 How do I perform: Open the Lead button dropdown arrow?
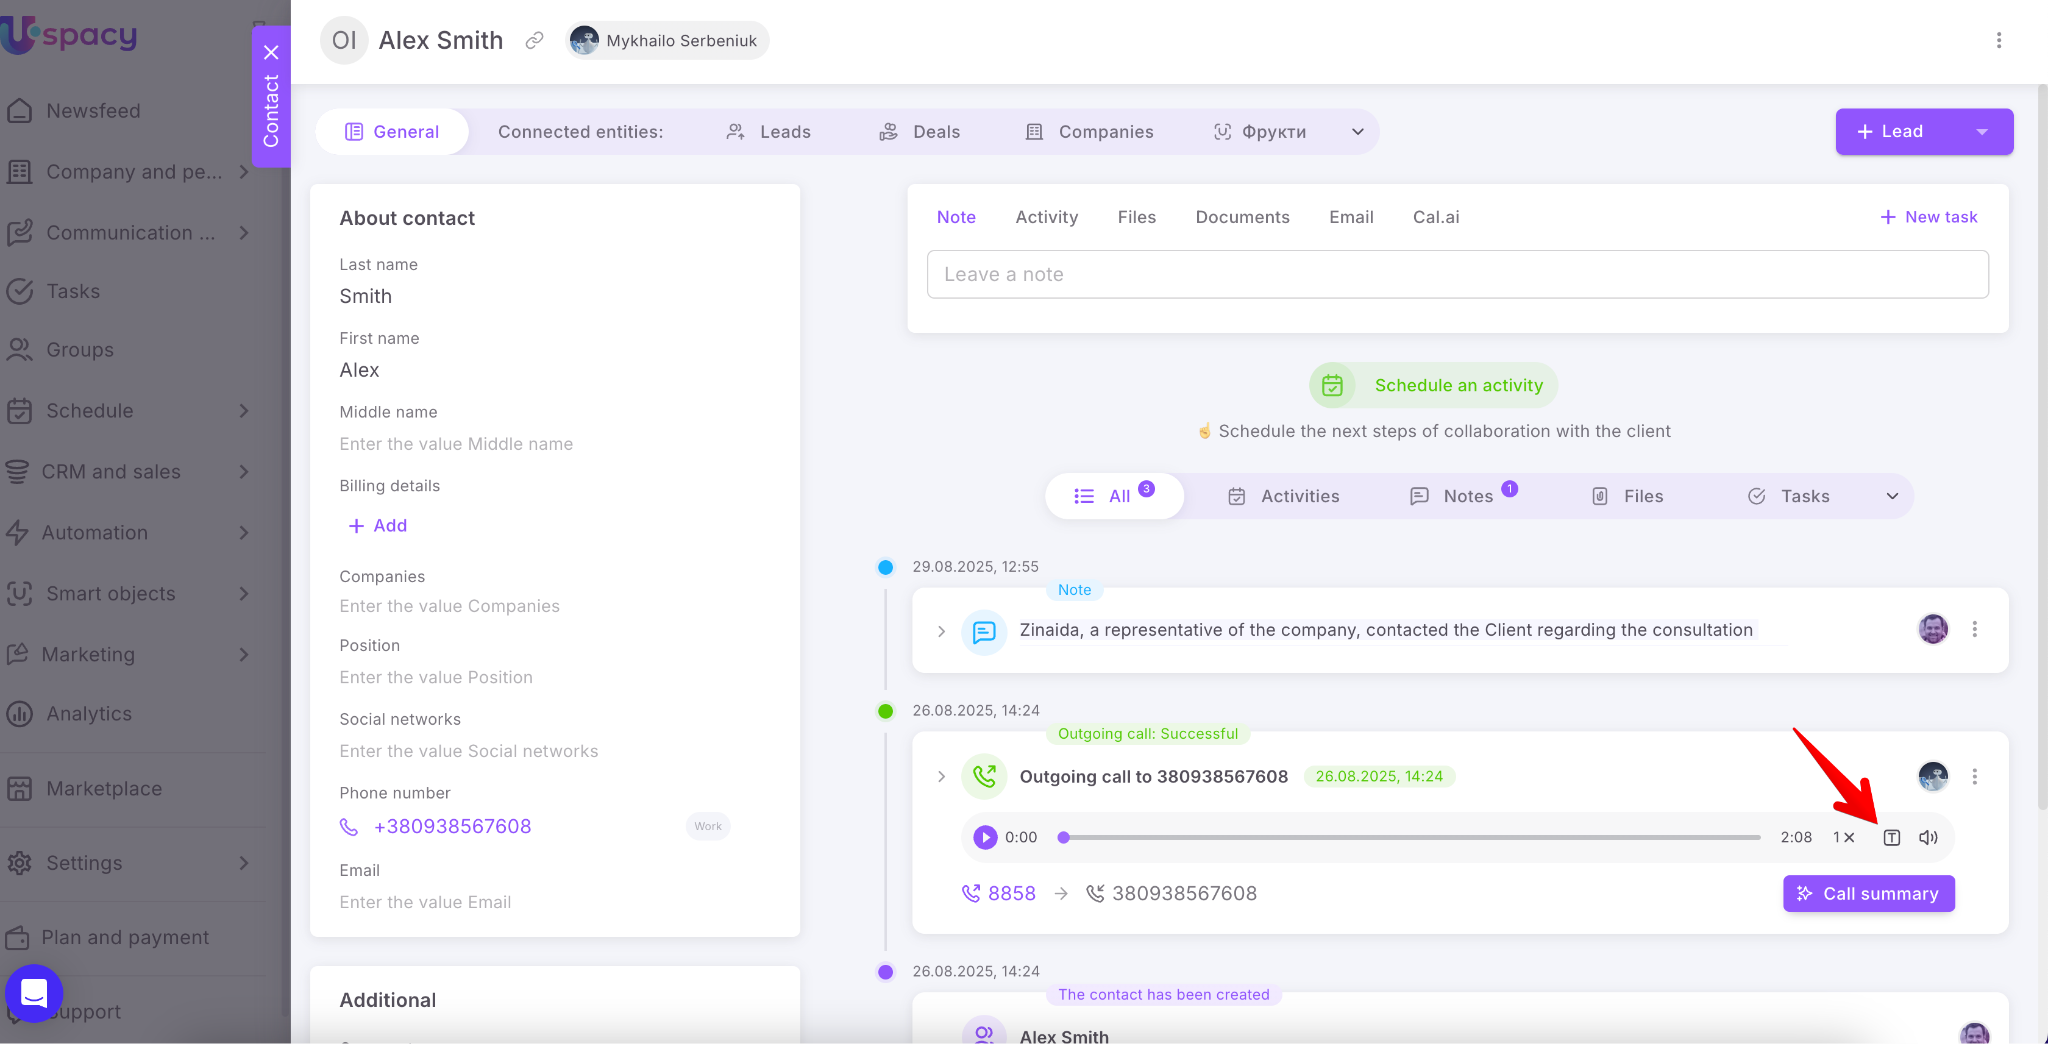click(x=1982, y=132)
